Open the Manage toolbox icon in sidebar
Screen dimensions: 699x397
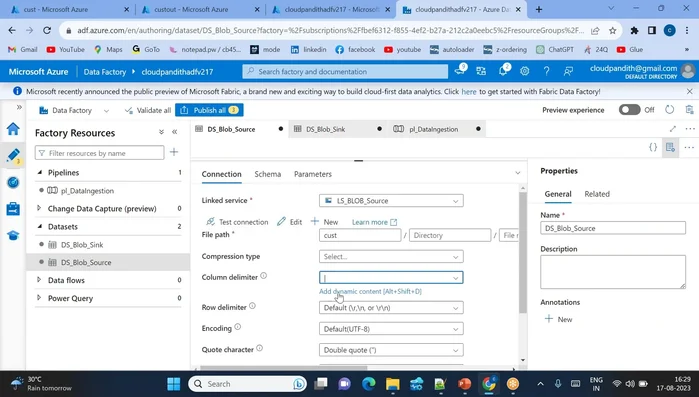pyautogui.click(x=13, y=209)
